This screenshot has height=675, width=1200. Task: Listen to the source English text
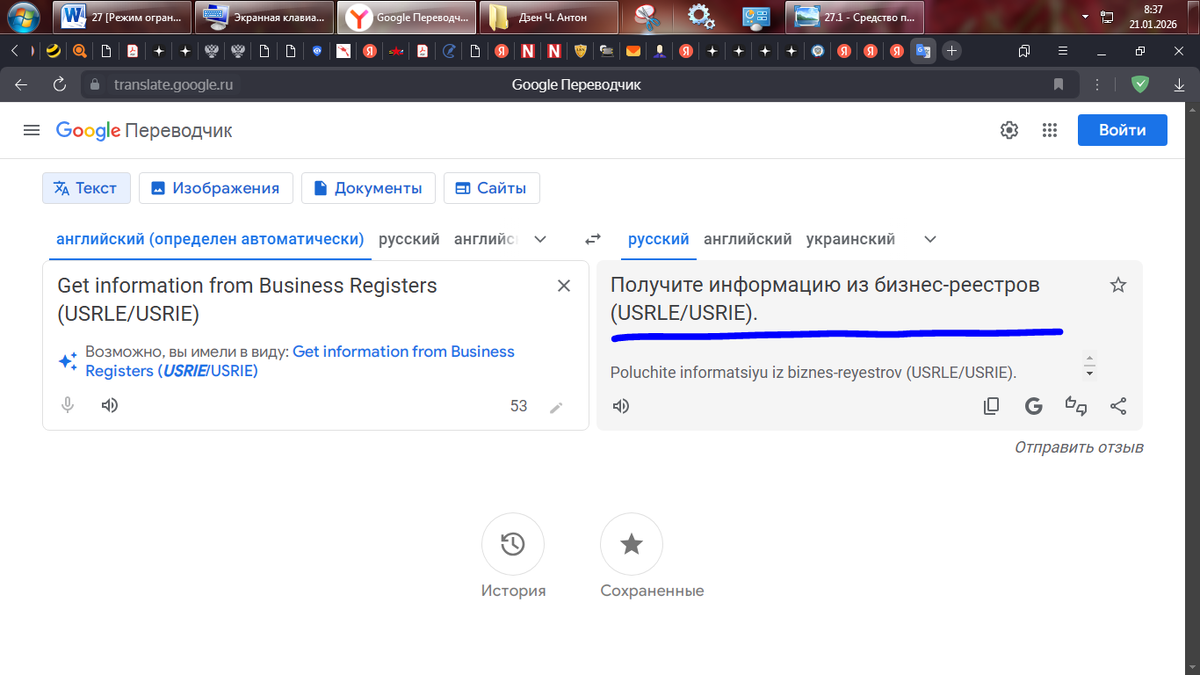(110, 406)
